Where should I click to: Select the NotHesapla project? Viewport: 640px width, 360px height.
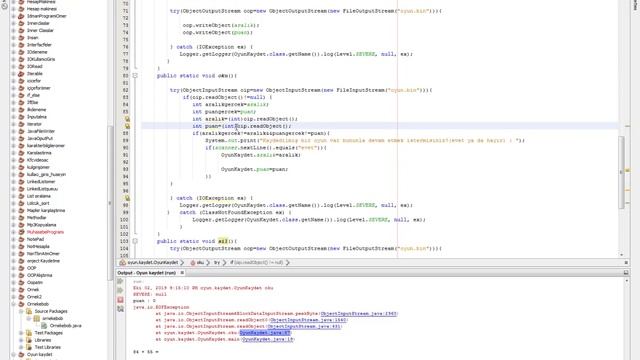(x=38, y=247)
